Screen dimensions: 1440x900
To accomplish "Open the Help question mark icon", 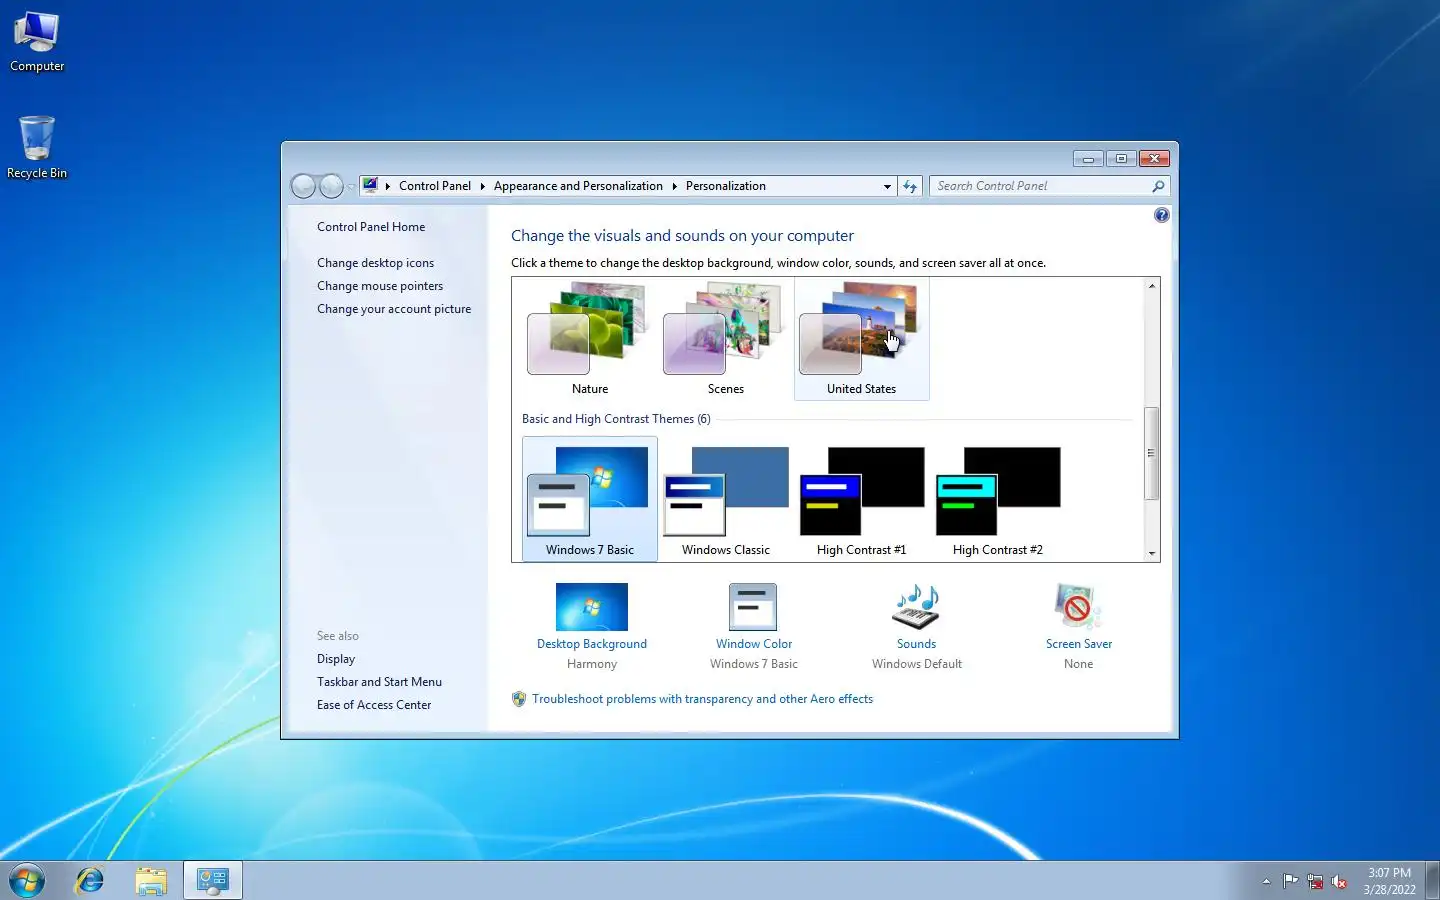I will [1161, 215].
